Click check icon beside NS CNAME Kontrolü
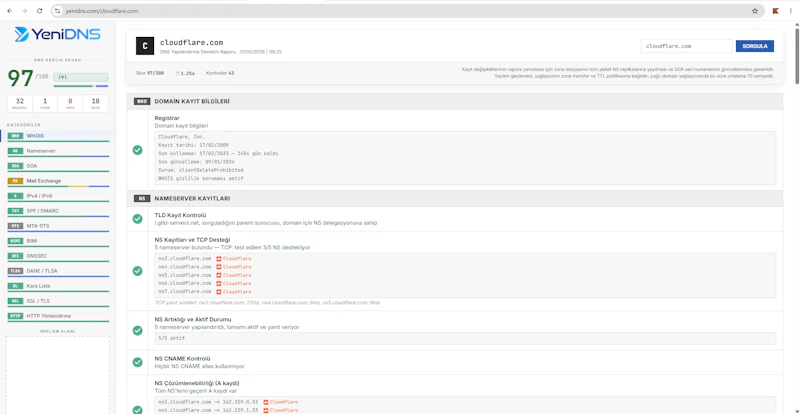Screen dimensions: 800x414 [x=137, y=362]
